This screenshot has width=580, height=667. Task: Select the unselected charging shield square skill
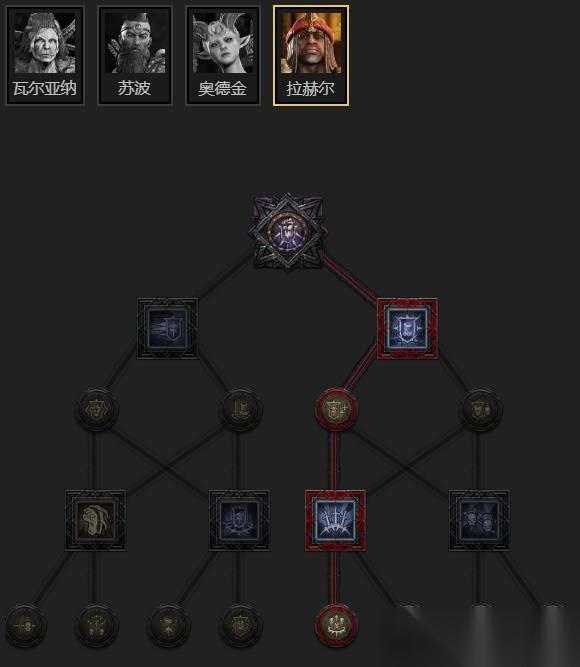tap(167, 329)
